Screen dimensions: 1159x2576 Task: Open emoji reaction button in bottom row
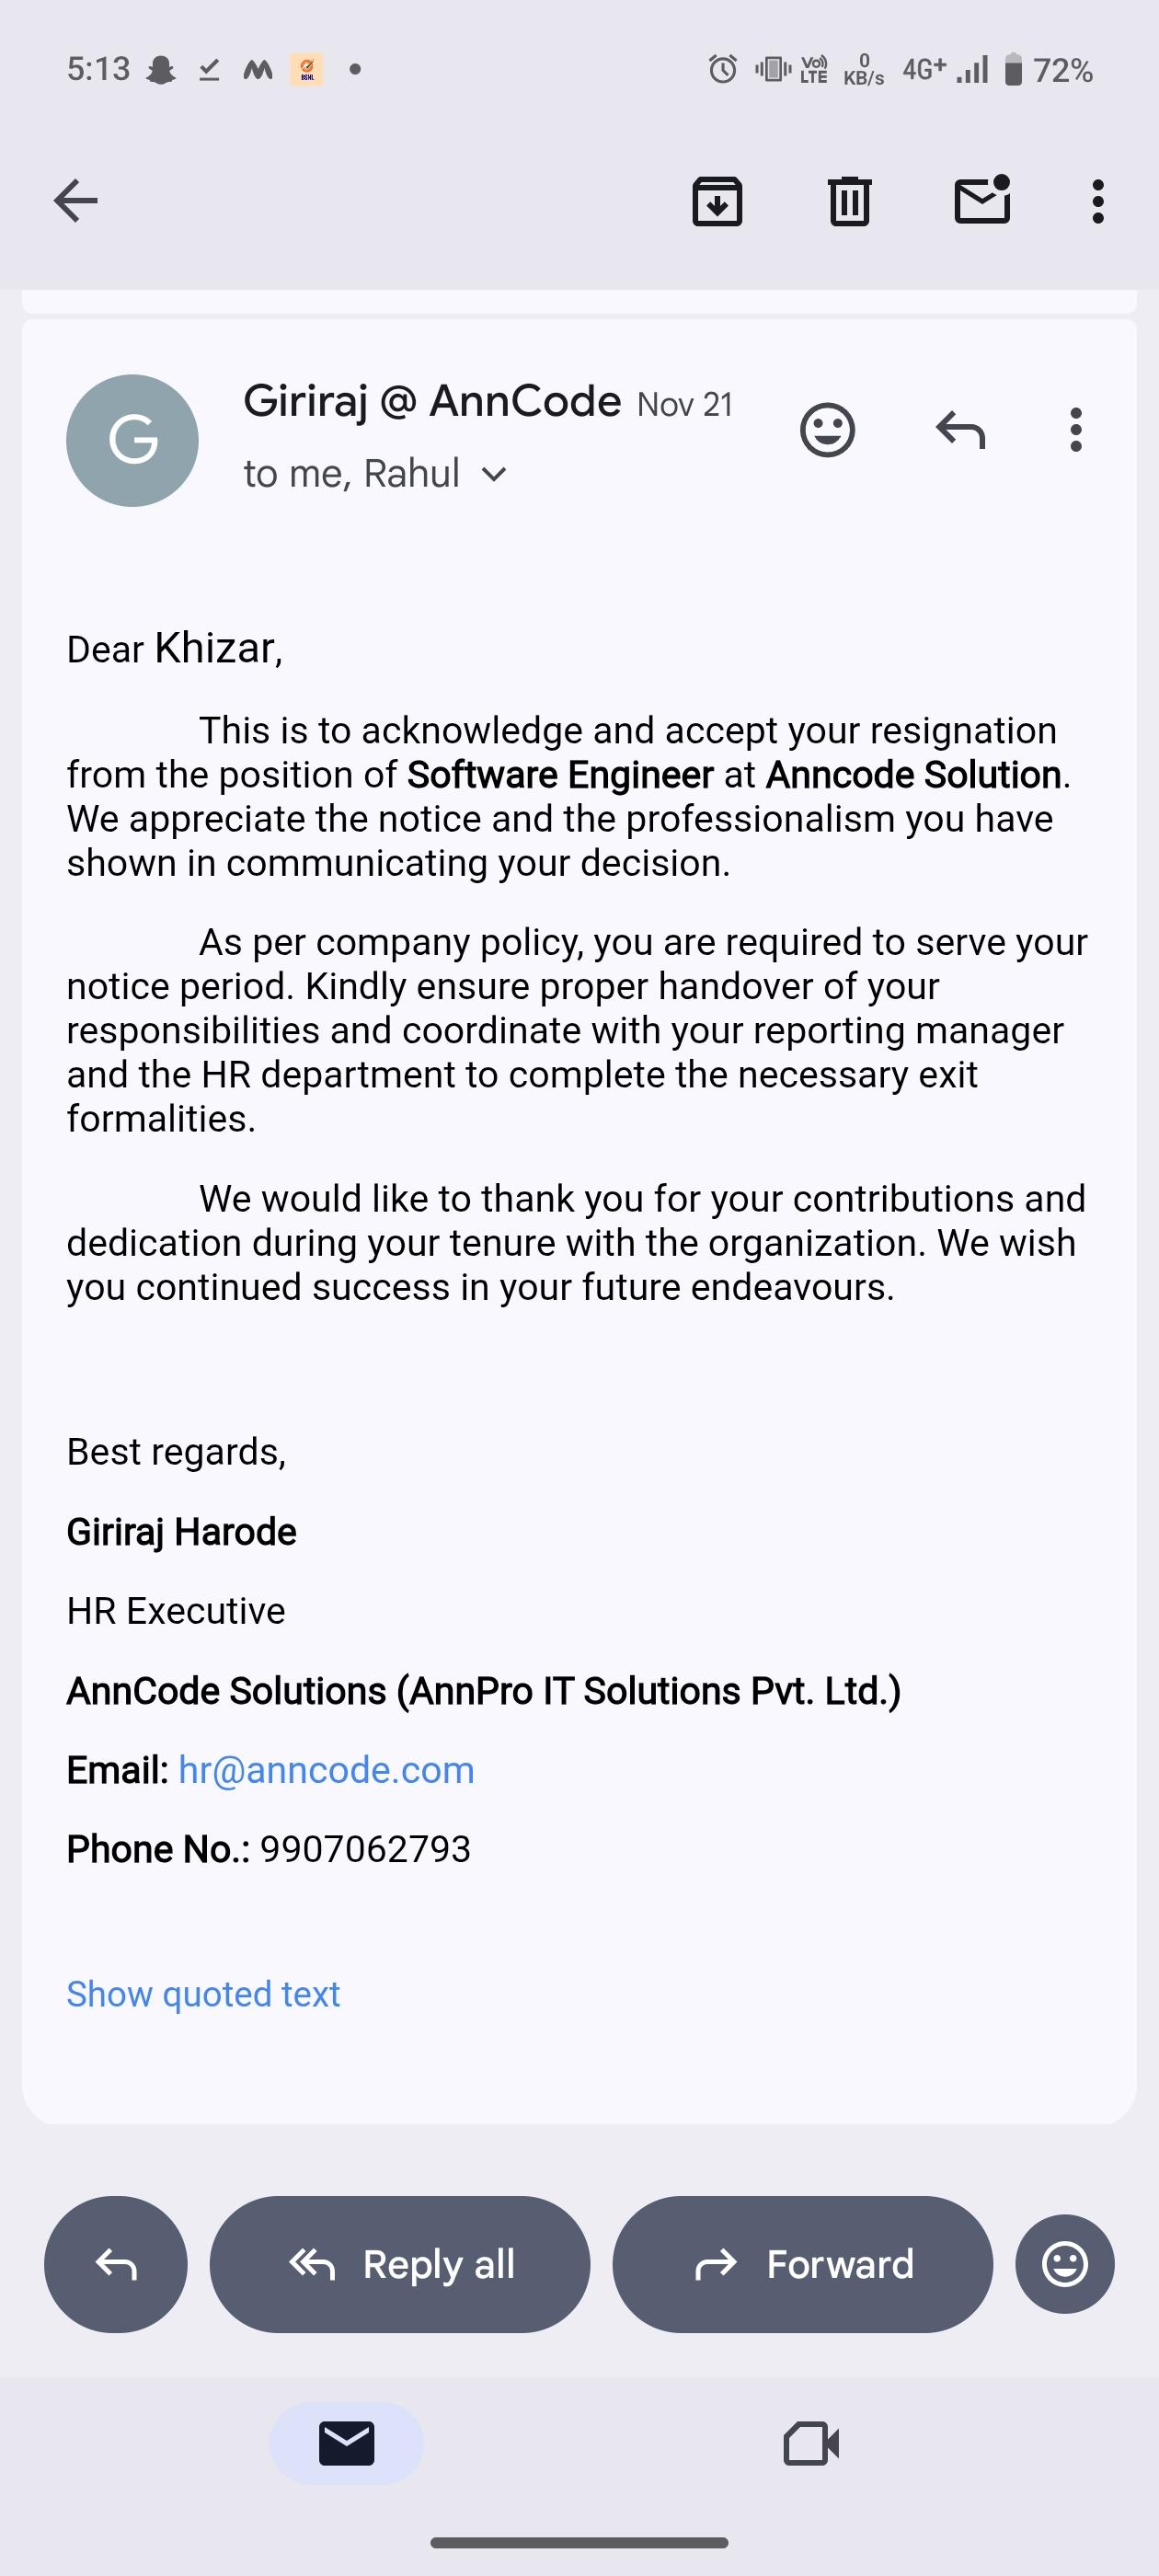pyautogui.click(x=1064, y=2264)
